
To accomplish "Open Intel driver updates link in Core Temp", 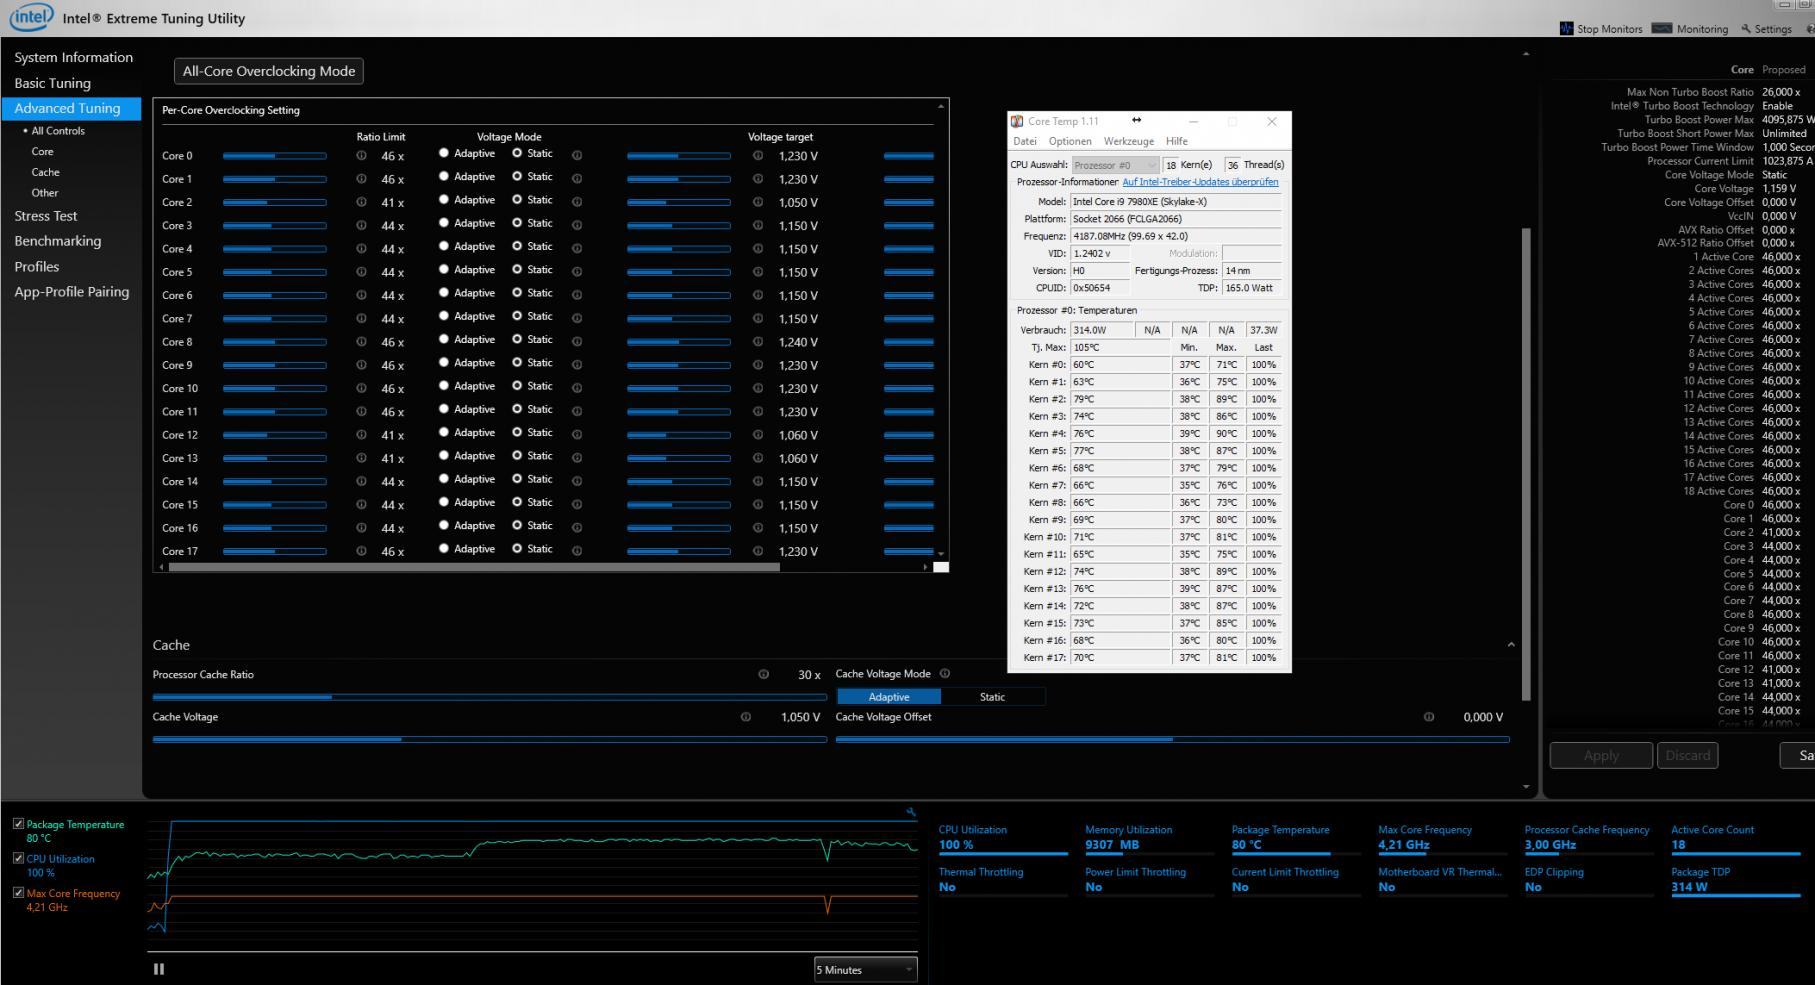I will [x=1200, y=182].
